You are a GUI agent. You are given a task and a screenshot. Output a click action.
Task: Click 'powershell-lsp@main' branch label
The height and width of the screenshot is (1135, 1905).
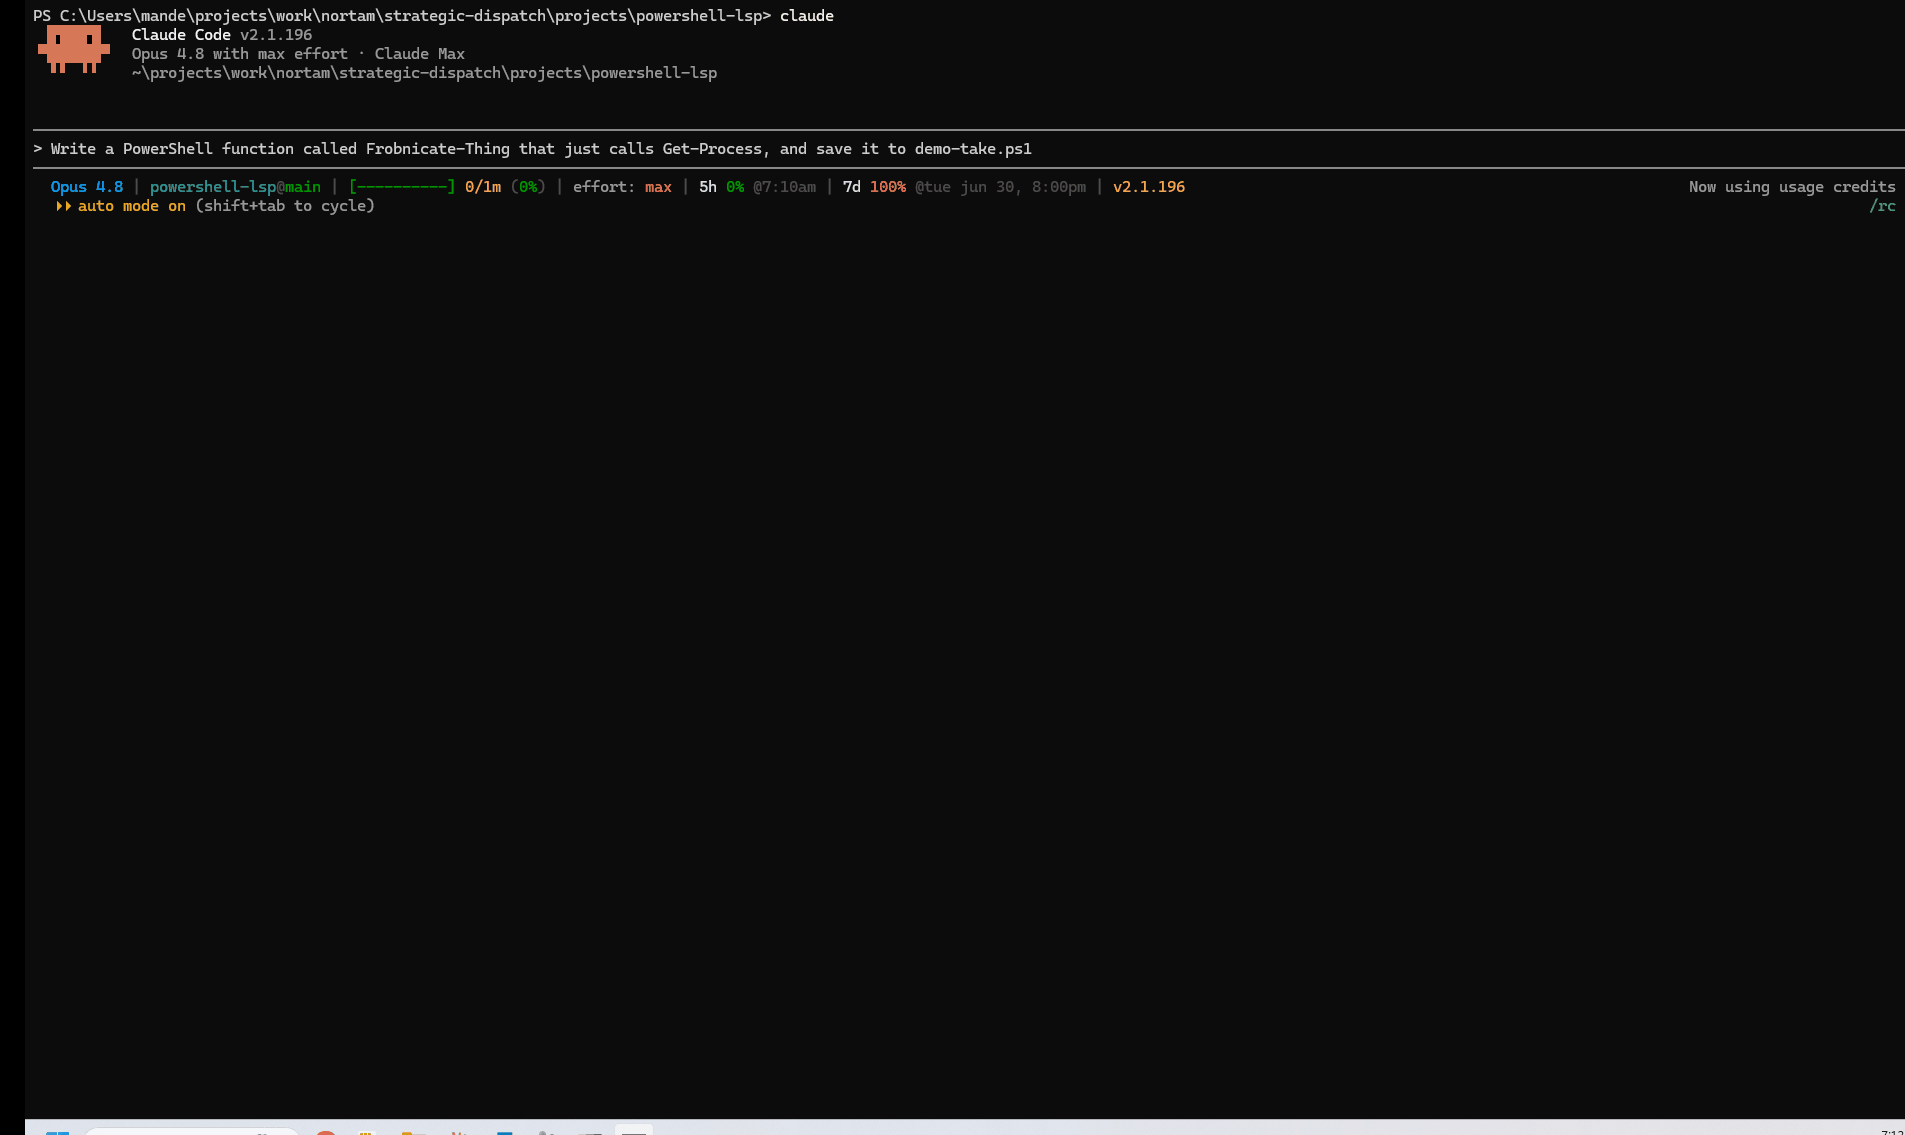point(235,187)
